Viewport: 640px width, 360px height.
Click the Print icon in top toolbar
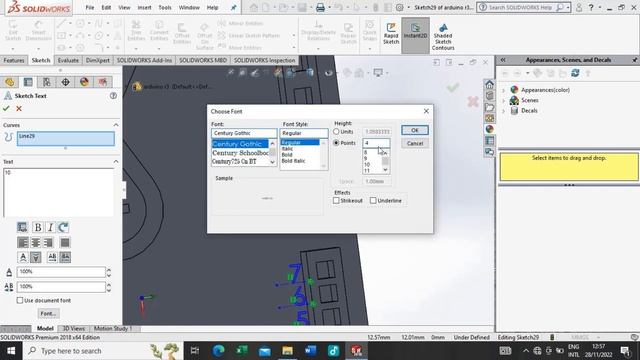click(320, 7)
